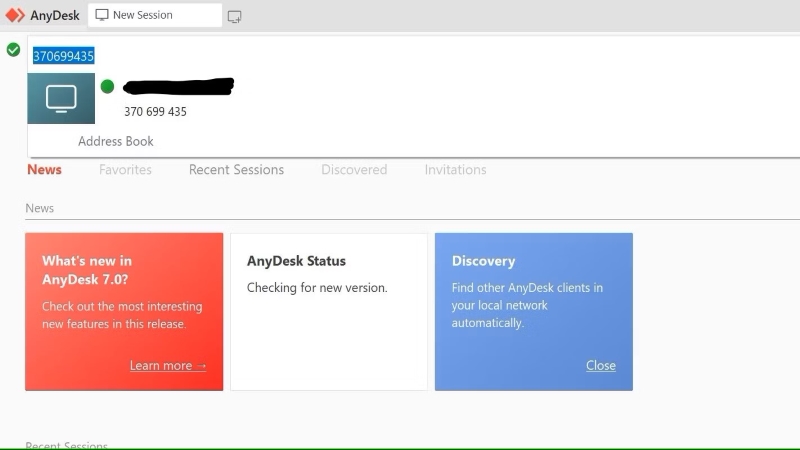The image size is (800, 450).
Task: Select the What's new in AnyDesk 7.0 card
Action: [x=124, y=312]
